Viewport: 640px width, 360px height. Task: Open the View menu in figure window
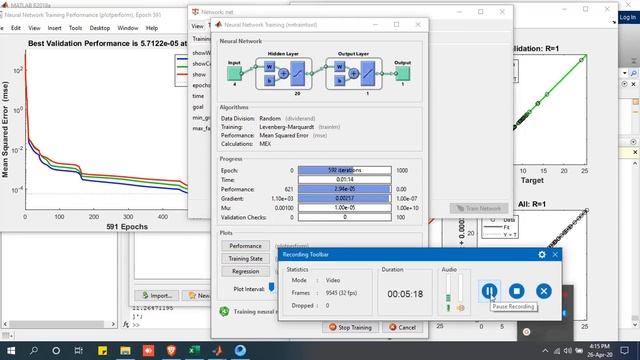point(34,28)
